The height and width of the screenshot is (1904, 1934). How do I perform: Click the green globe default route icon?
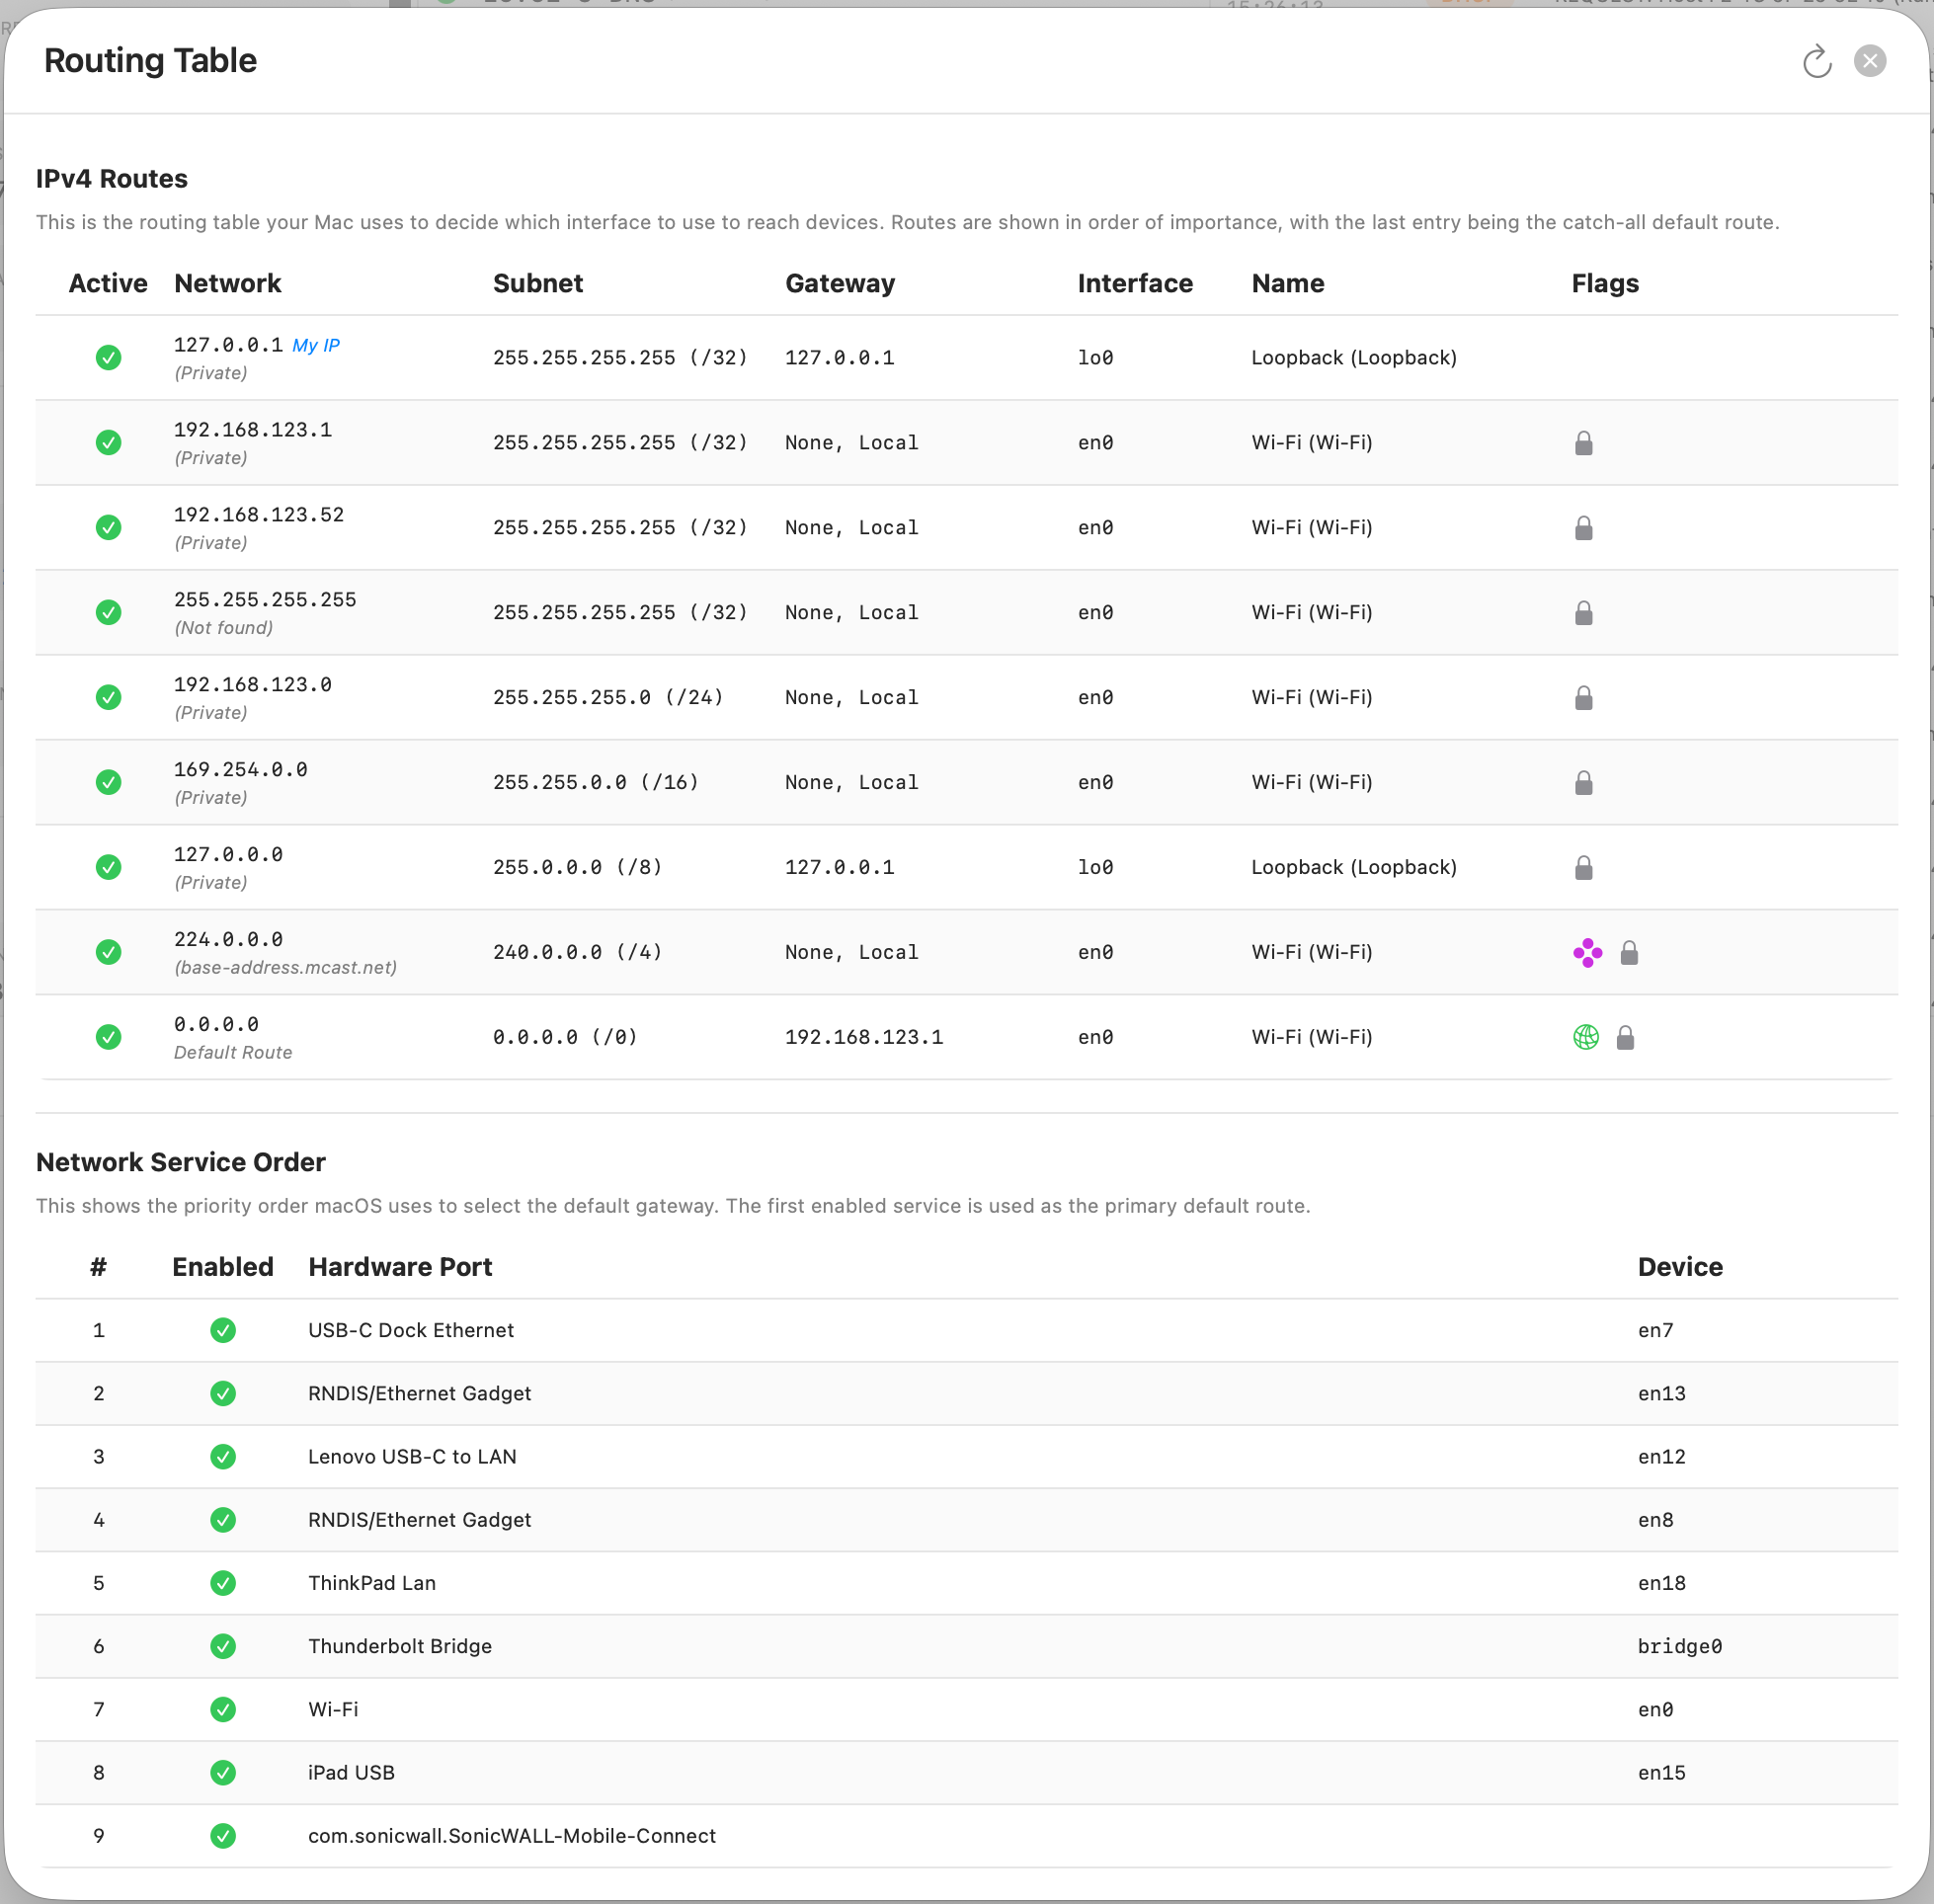click(1586, 1038)
